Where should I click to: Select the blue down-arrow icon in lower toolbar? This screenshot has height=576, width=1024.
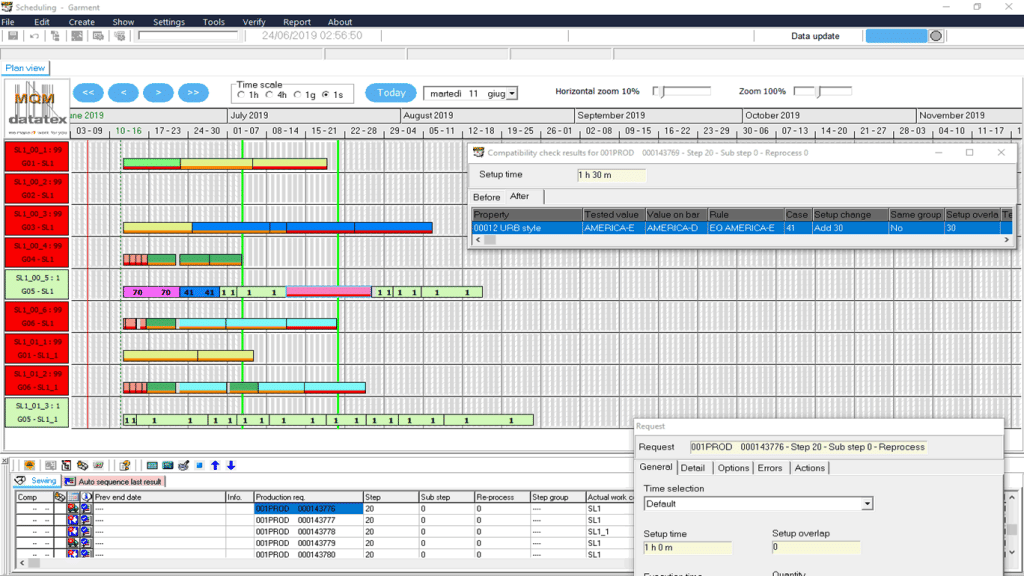point(231,464)
